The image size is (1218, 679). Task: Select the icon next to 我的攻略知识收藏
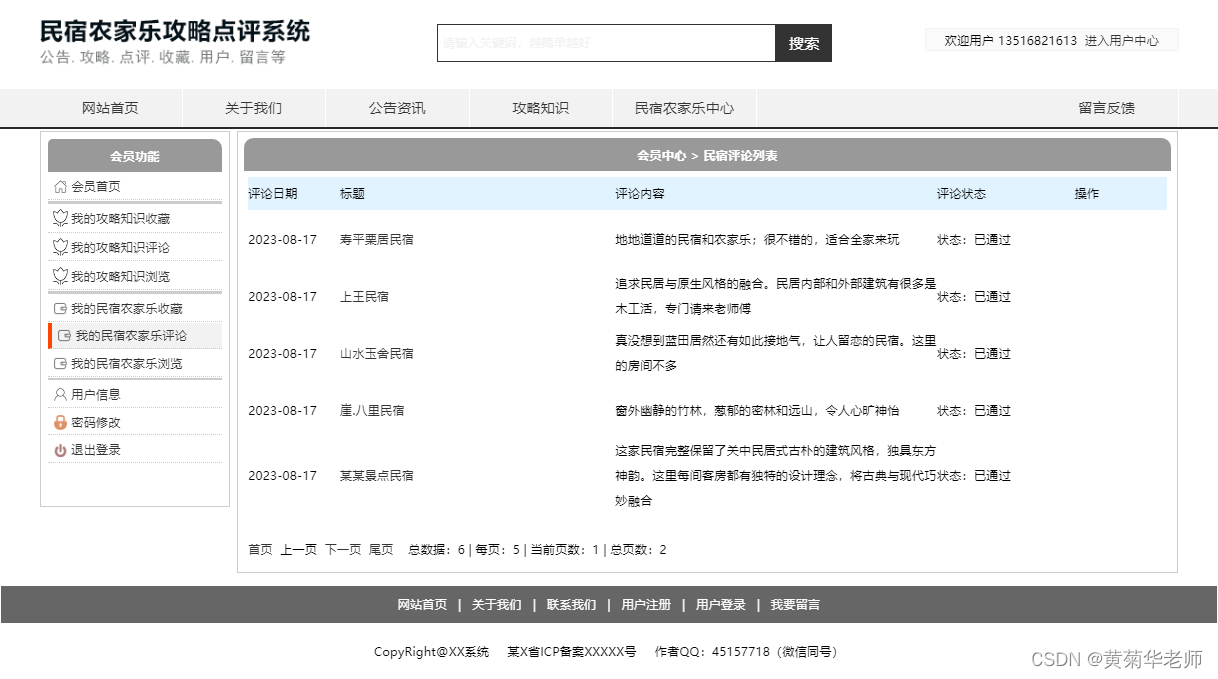pos(59,218)
